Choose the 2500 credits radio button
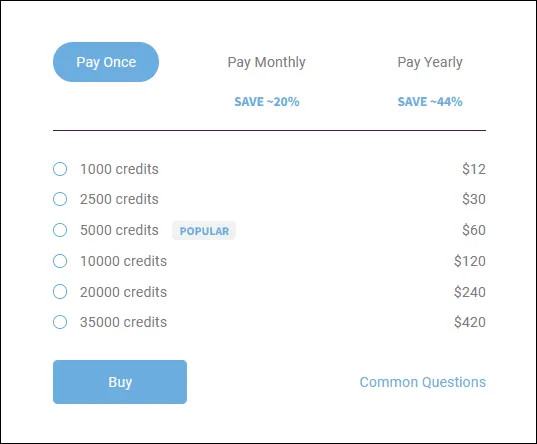This screenshot has height=444, width=537. (60, 199)
